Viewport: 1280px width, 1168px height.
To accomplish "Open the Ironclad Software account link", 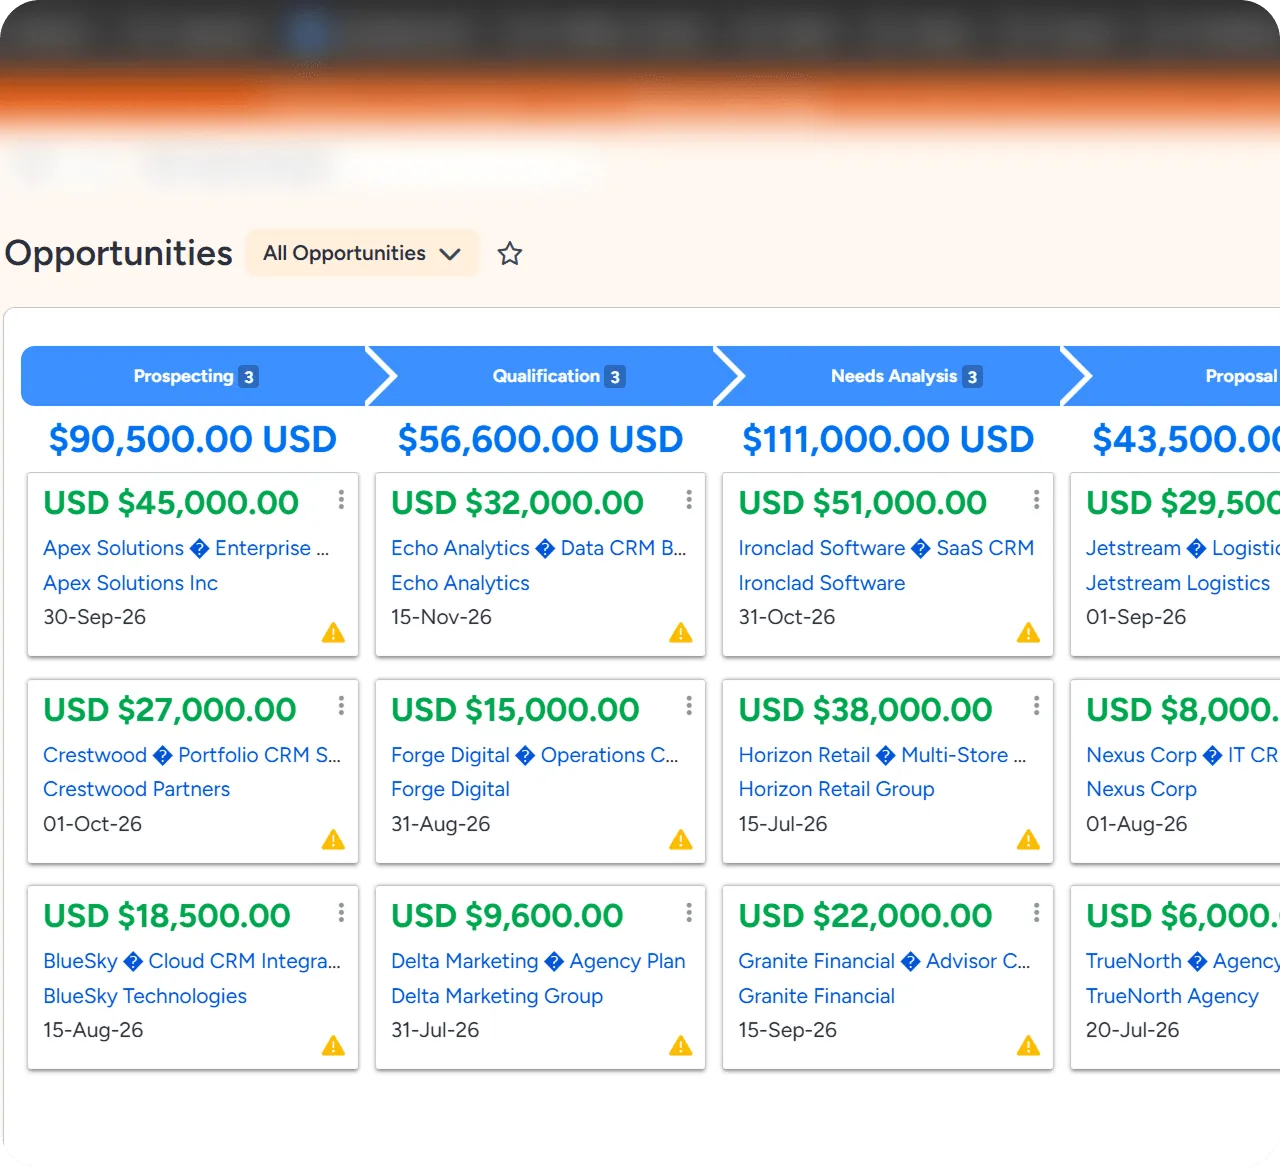I will [822, 583].
